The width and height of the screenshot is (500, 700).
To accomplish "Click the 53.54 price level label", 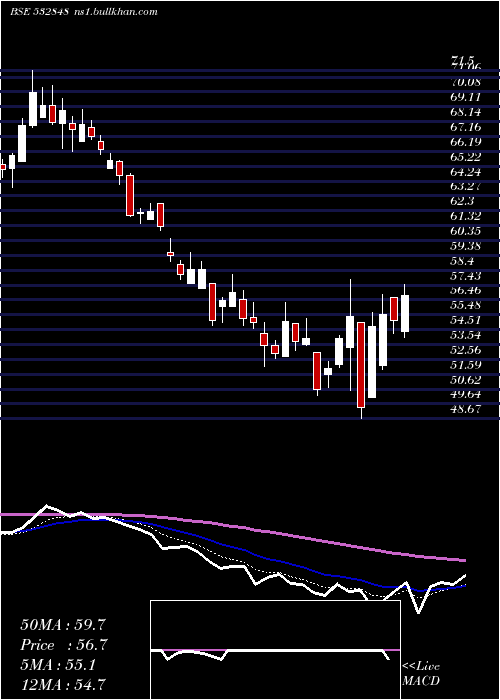I will (x=466, y=335).
